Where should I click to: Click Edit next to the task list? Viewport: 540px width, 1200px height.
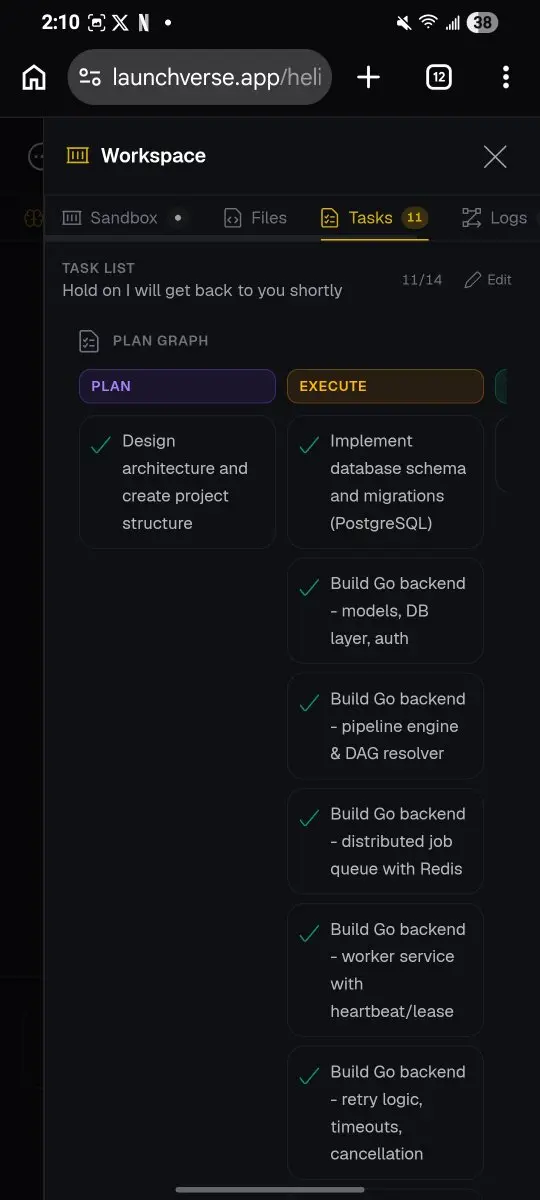click(x=488, y=280)
